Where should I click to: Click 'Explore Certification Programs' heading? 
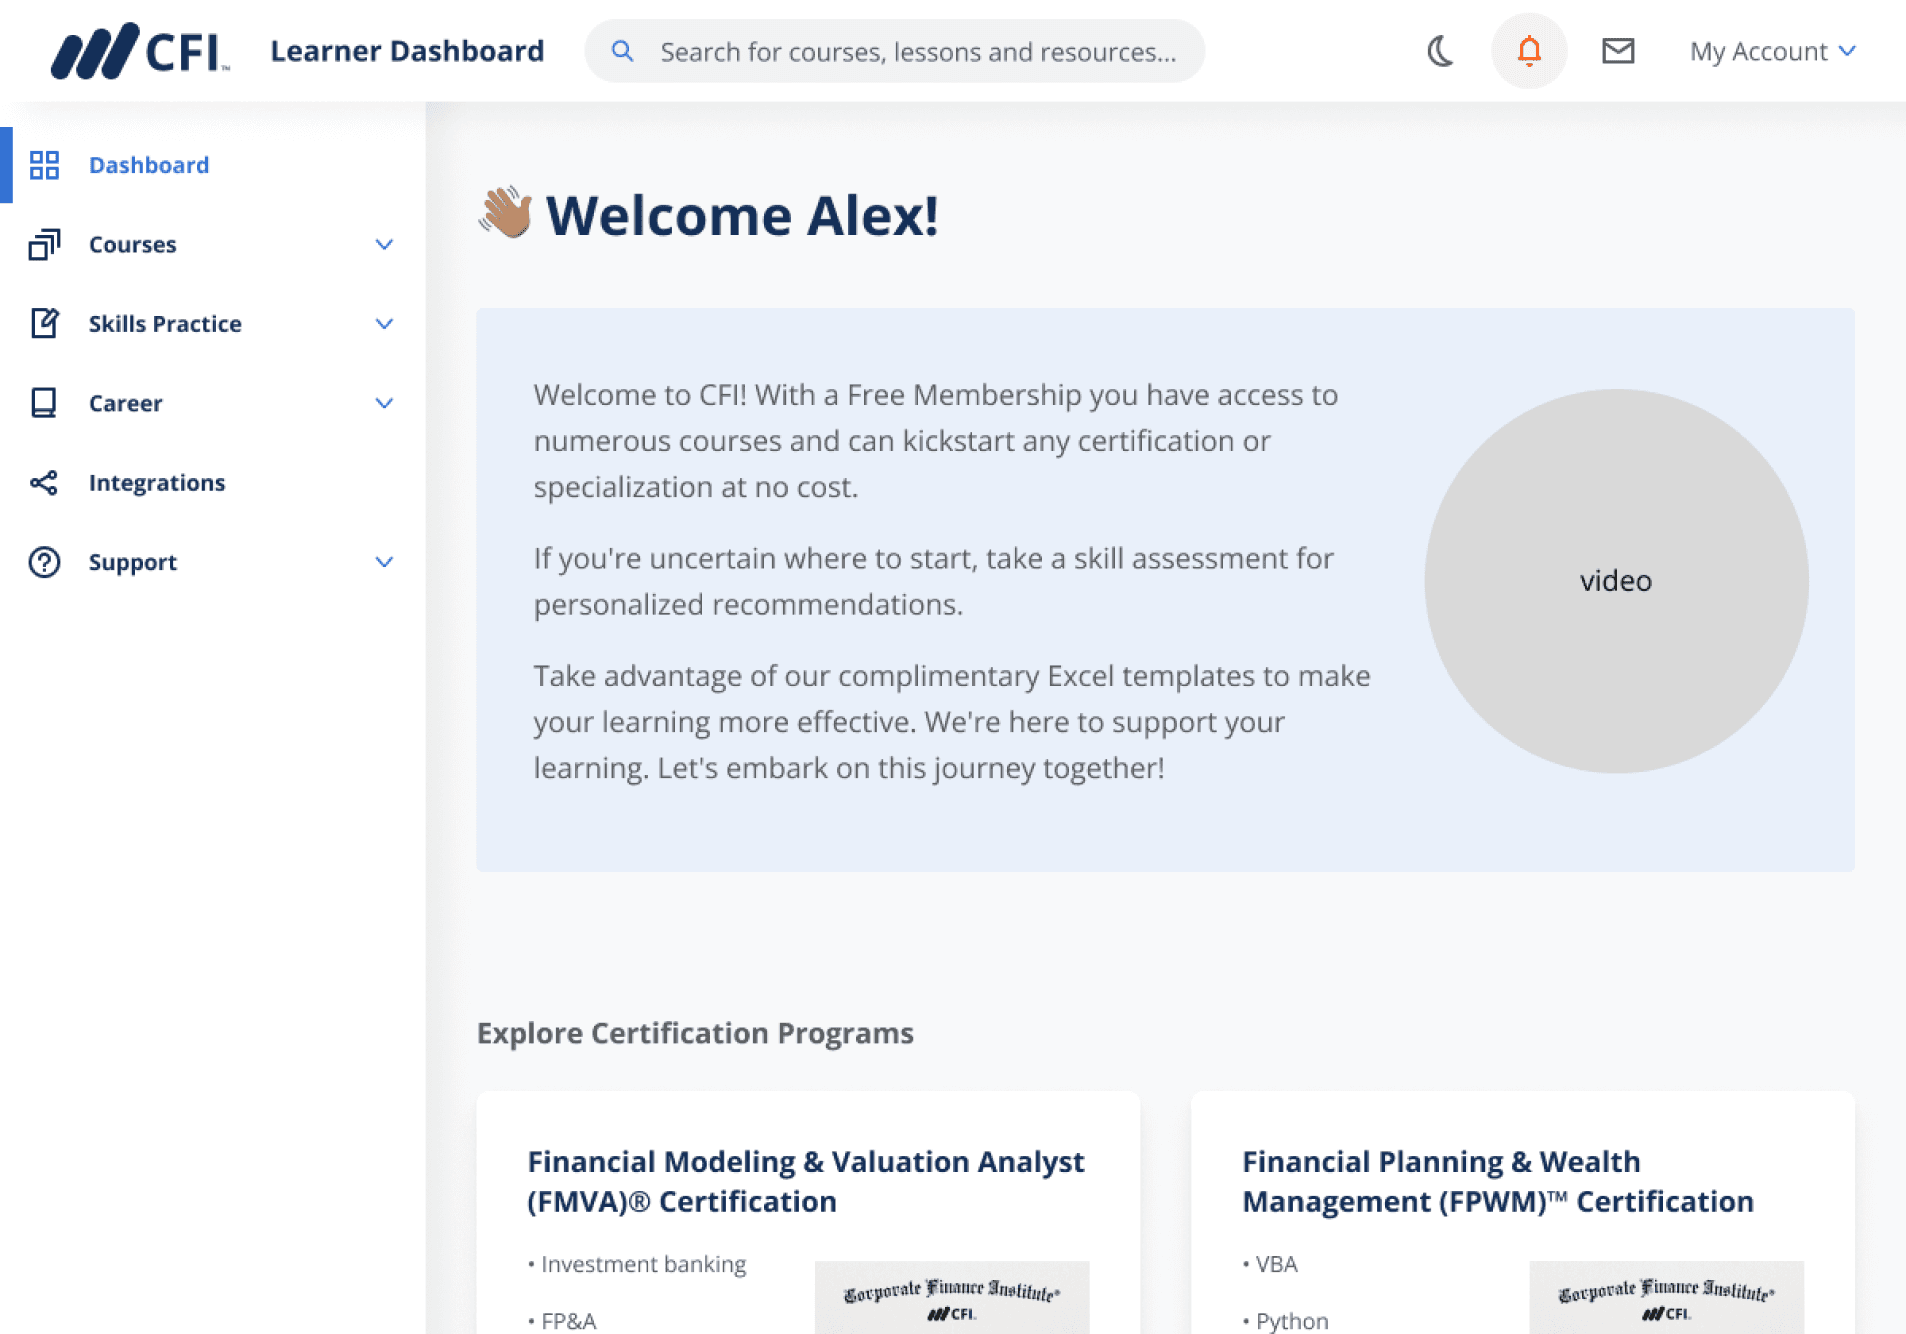point(695,1032)
